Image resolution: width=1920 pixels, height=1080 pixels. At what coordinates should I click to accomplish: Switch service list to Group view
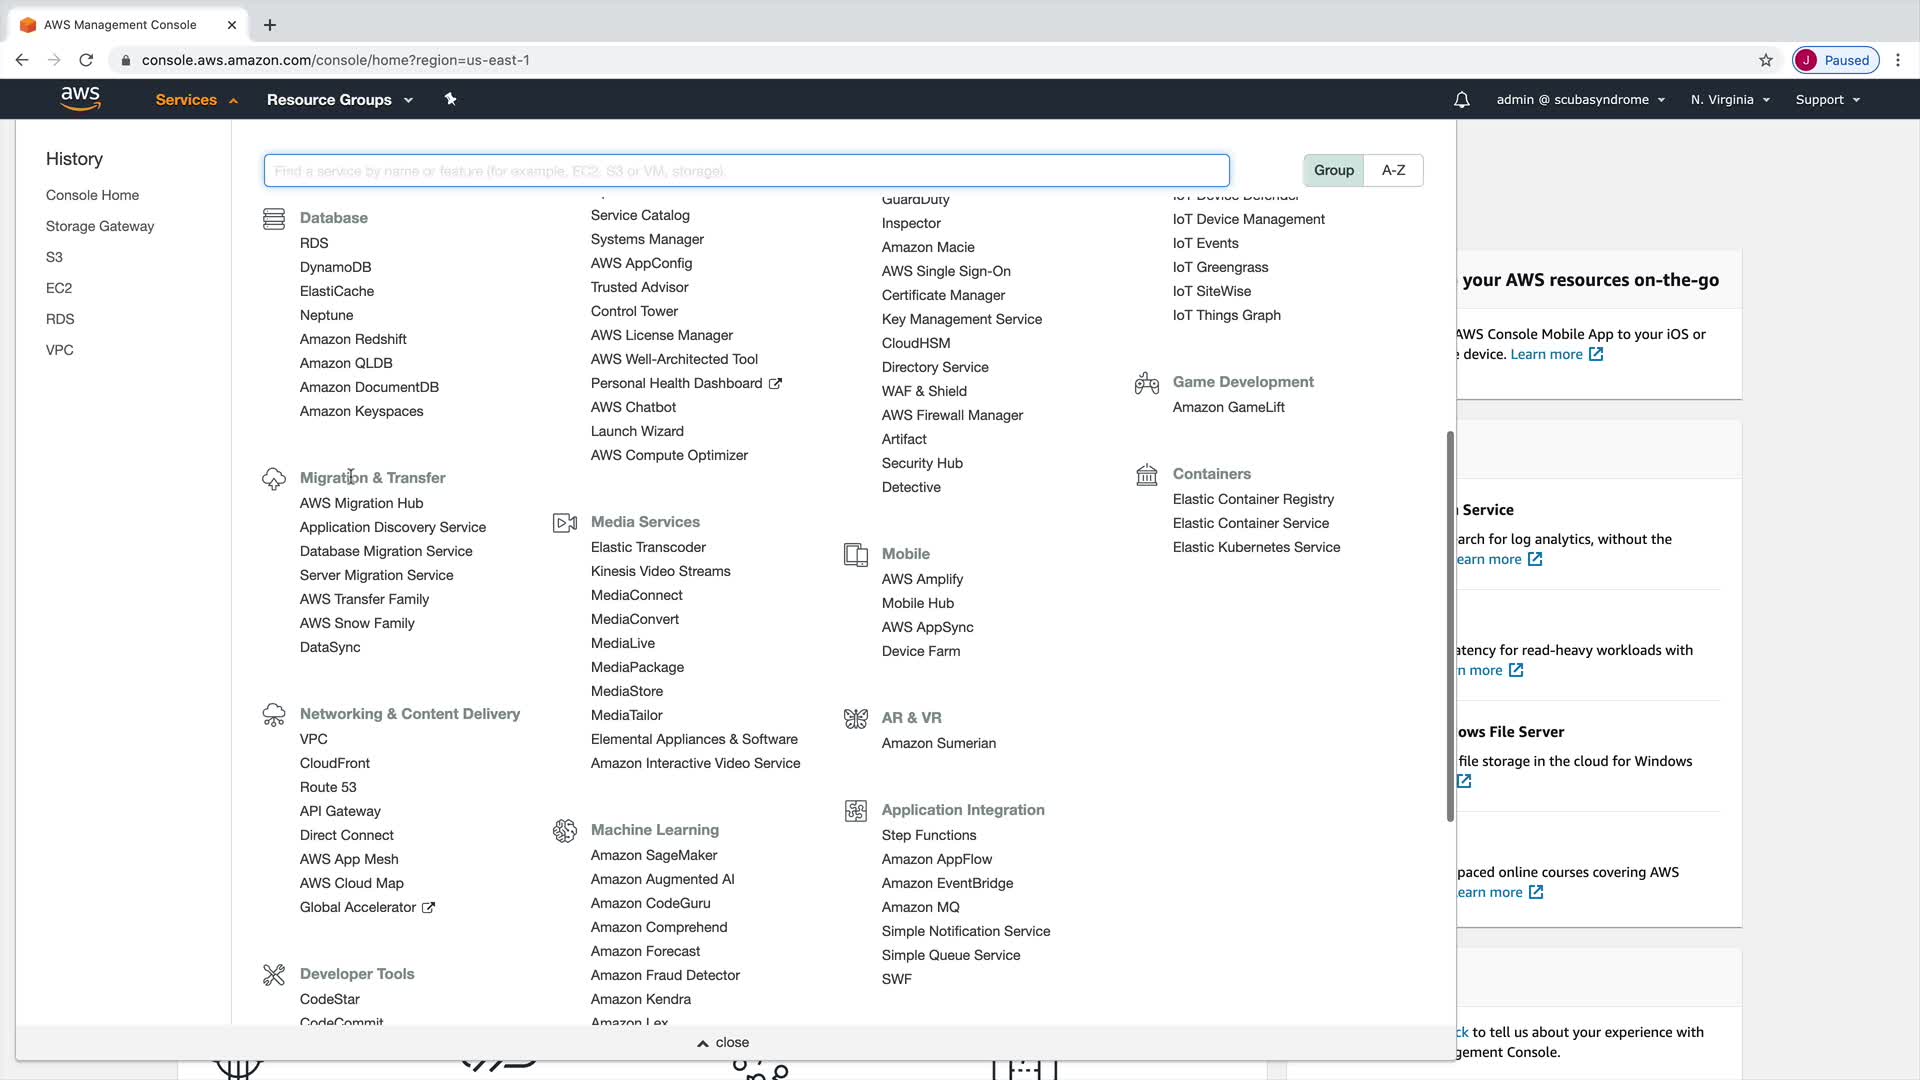click(1333, 170)
